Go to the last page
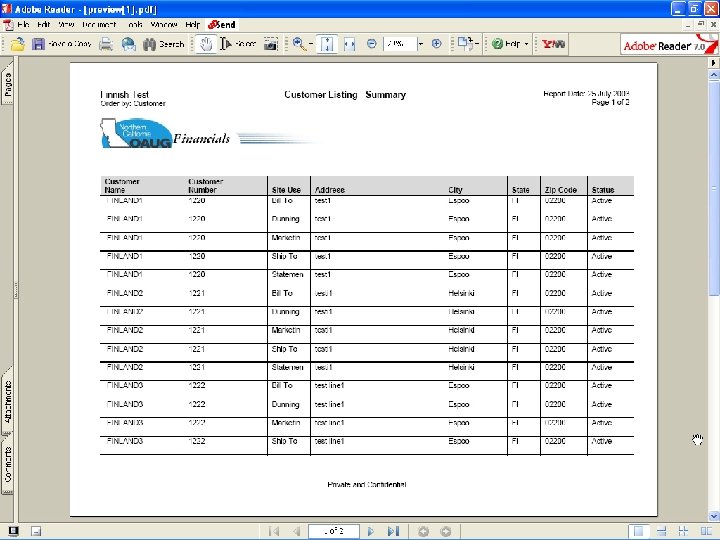720x540 pixels. pos(393,531)
